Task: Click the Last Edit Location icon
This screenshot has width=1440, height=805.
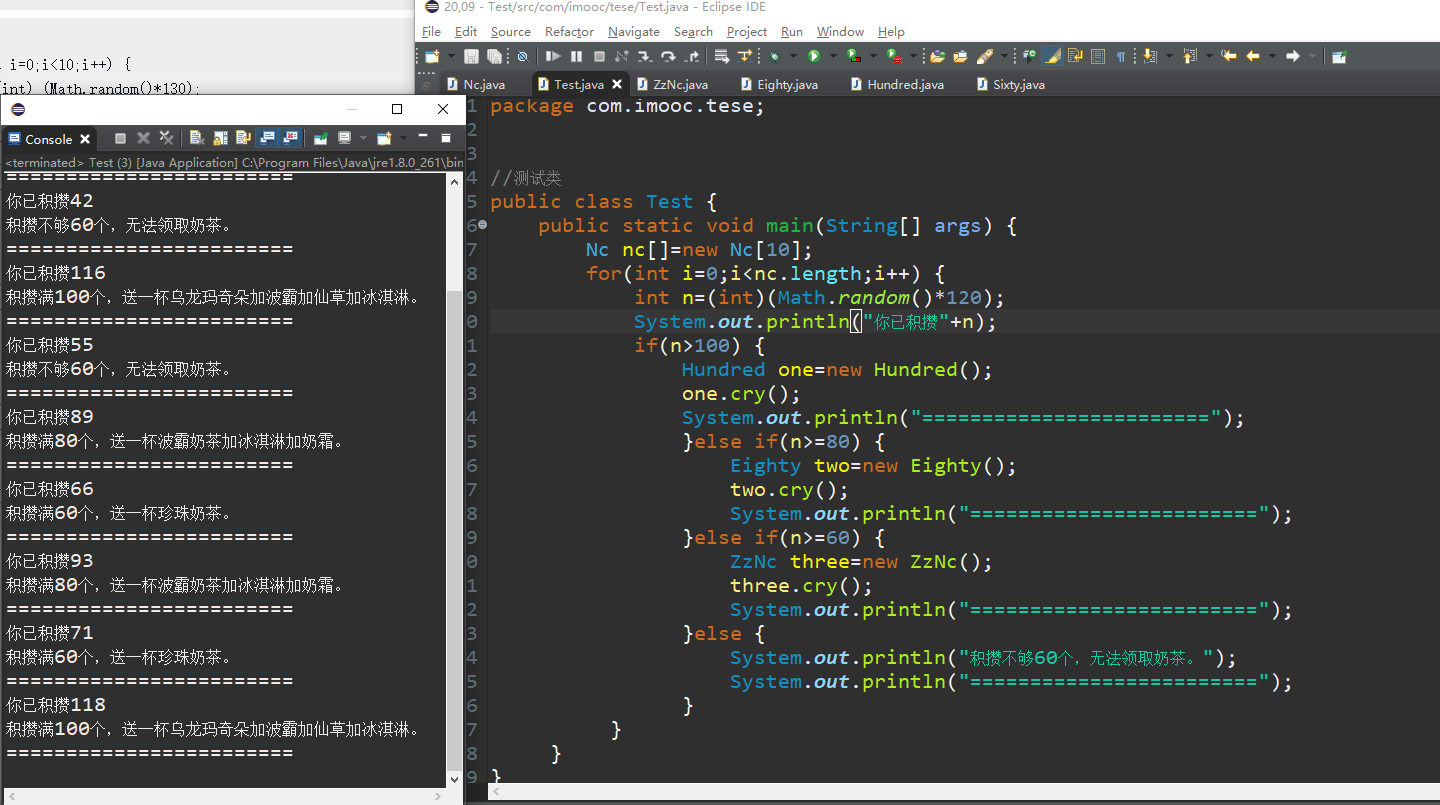Action: pos(1229,56)
